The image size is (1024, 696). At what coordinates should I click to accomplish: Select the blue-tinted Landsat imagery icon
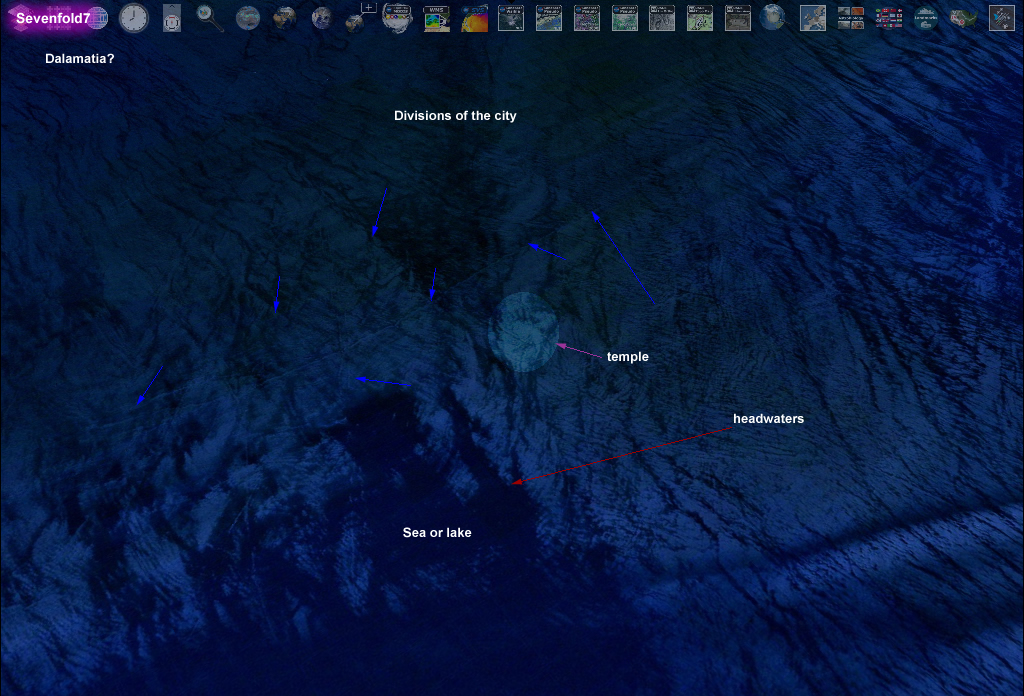(x=549, y=18)
